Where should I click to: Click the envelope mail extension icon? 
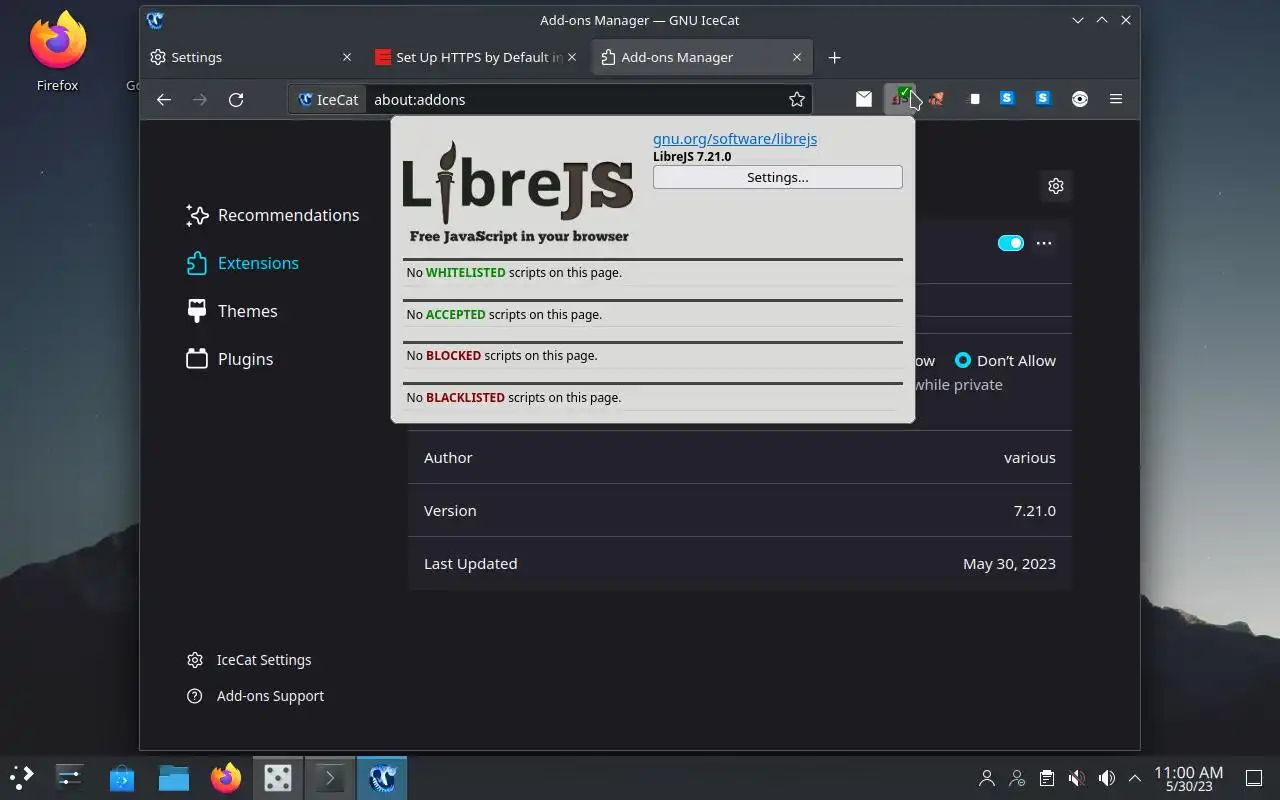click(x=864, y=99)
